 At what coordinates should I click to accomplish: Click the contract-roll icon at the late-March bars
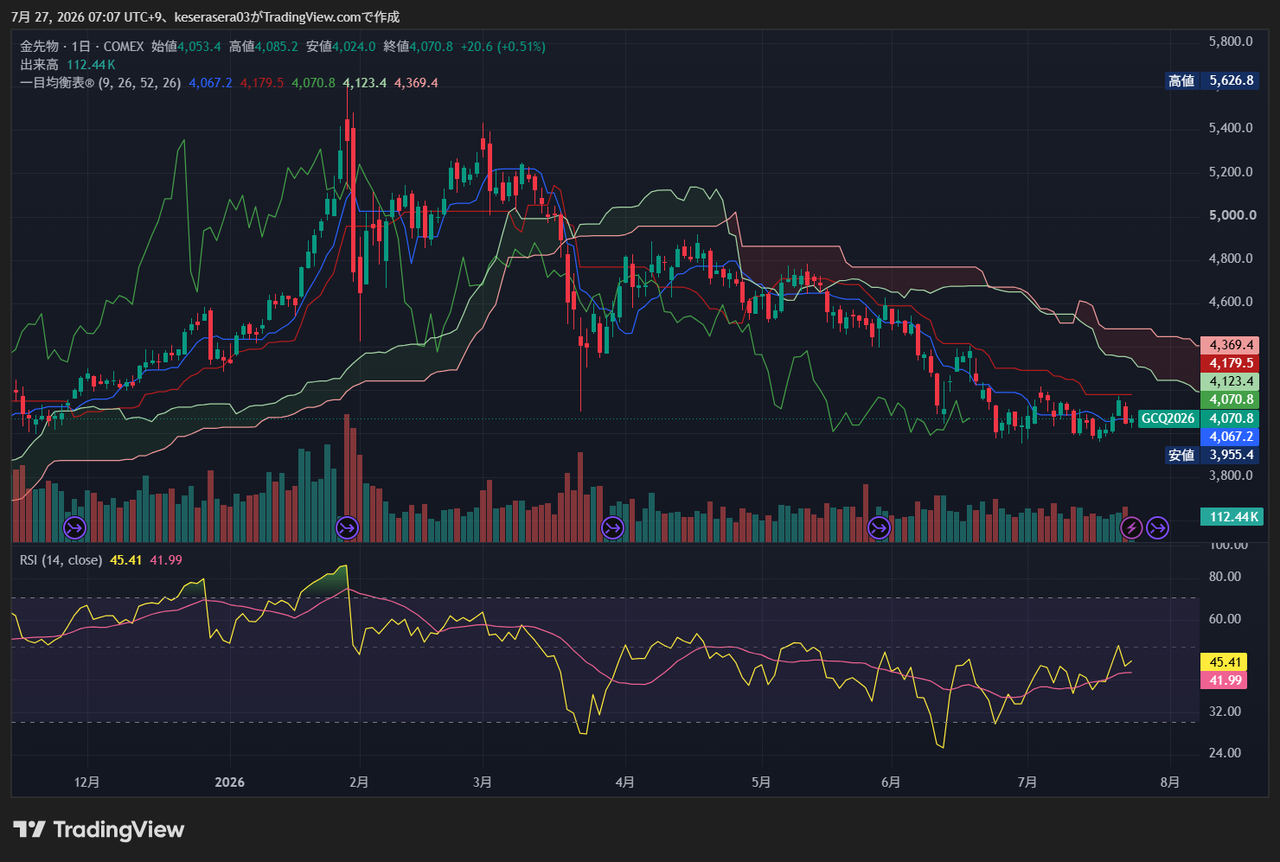pyautogui.click(x=613, y=526)
